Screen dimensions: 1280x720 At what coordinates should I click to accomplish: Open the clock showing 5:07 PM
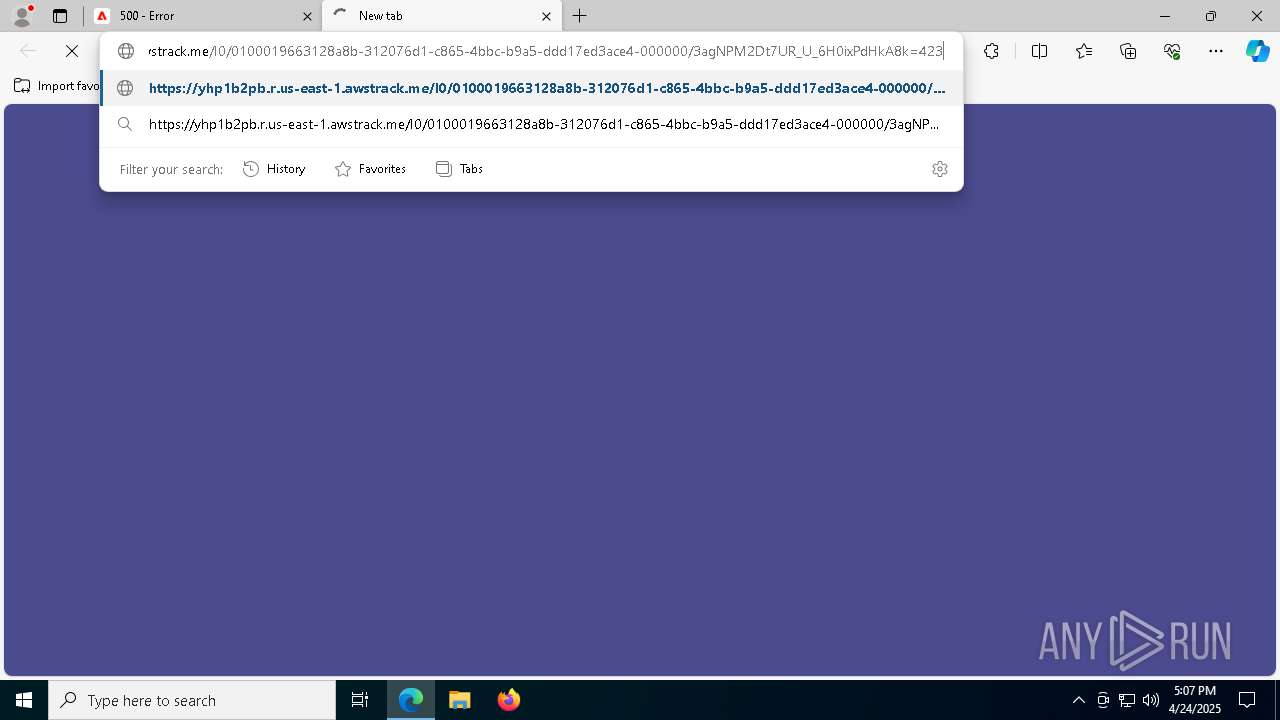point(1195,700)
